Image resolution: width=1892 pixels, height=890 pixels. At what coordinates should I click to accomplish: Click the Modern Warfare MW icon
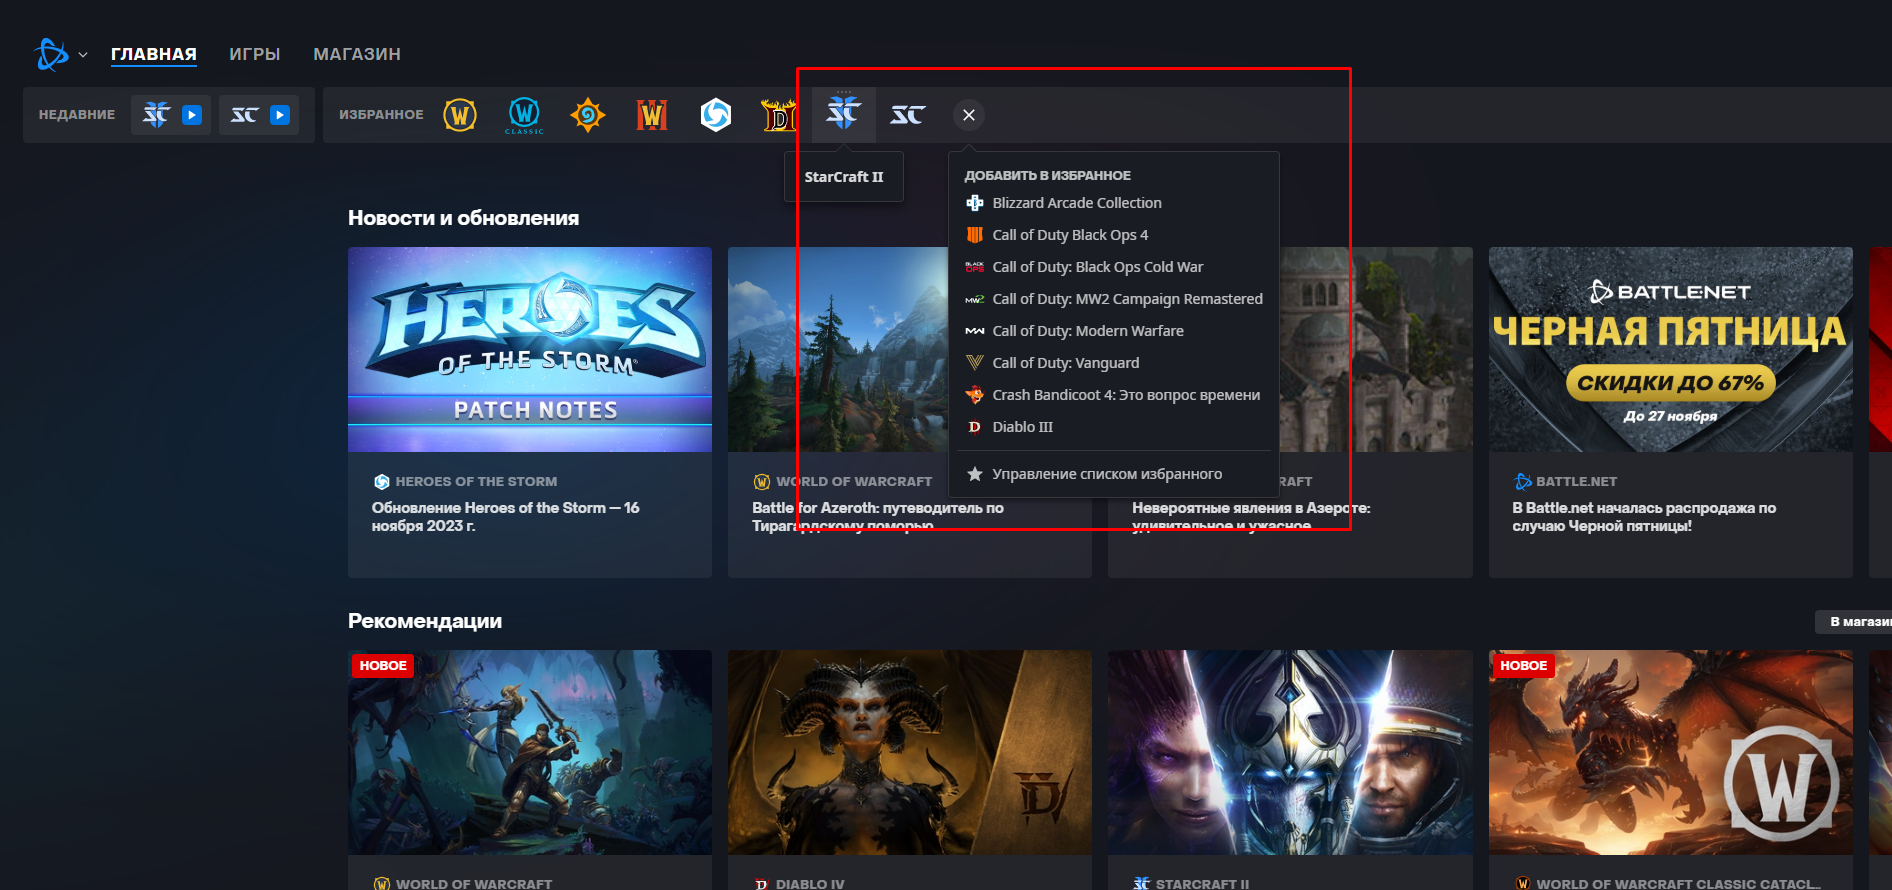pos(974,331)
